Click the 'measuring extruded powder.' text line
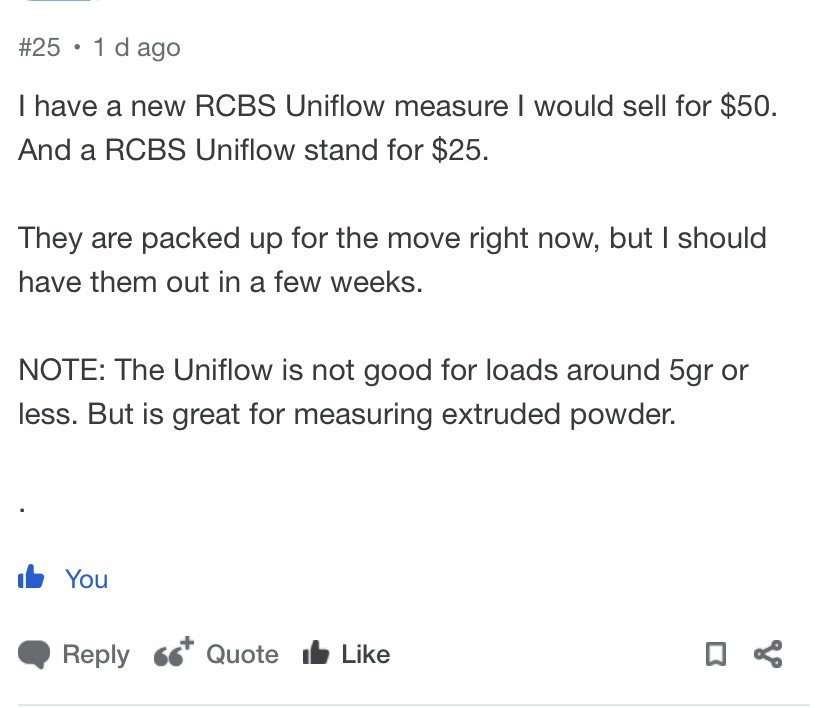Screen dimensions: 828x708 (485, 414)
